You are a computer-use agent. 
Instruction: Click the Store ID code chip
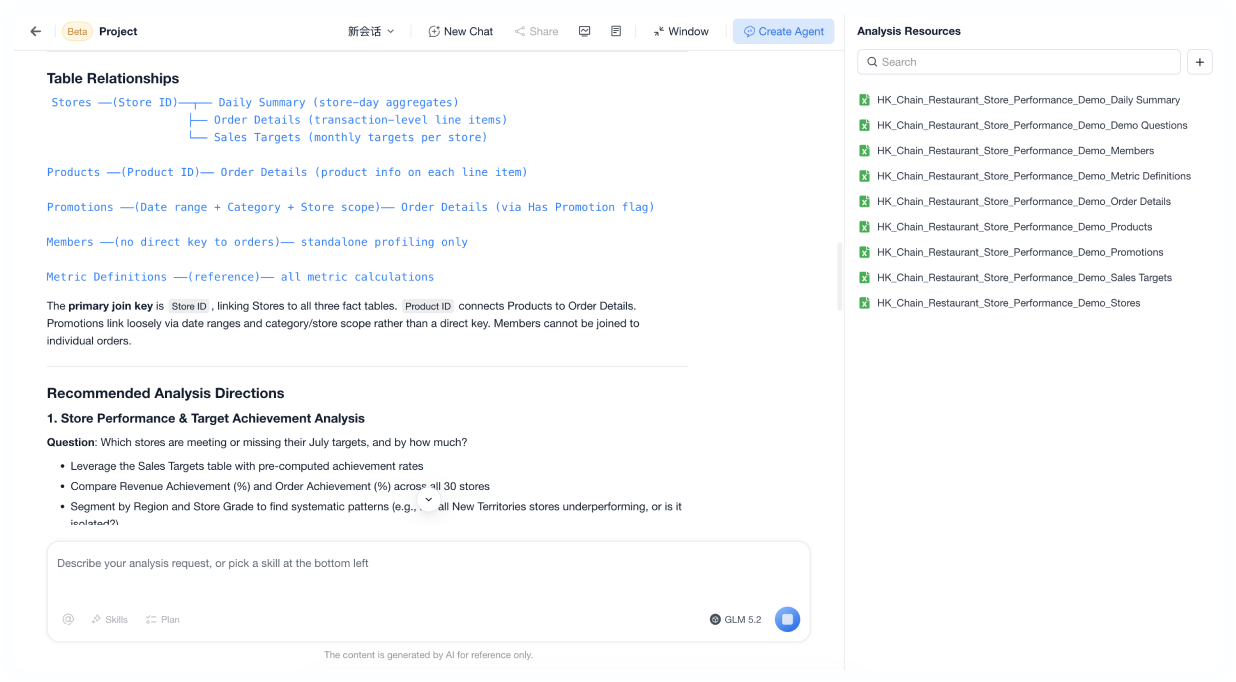pos(189,306)
